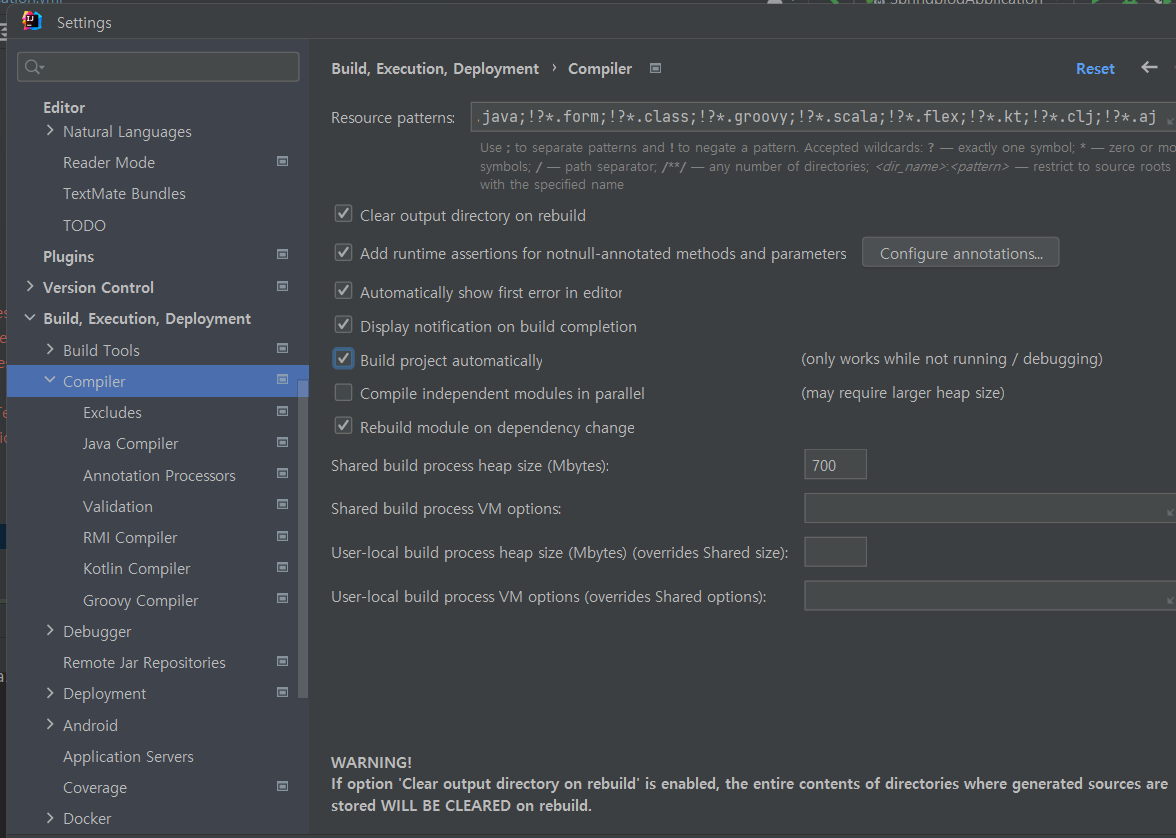Click the settings tree vertical scrollbar
The width and height of the screenshot is (1176, 838).
click(303, 539)
